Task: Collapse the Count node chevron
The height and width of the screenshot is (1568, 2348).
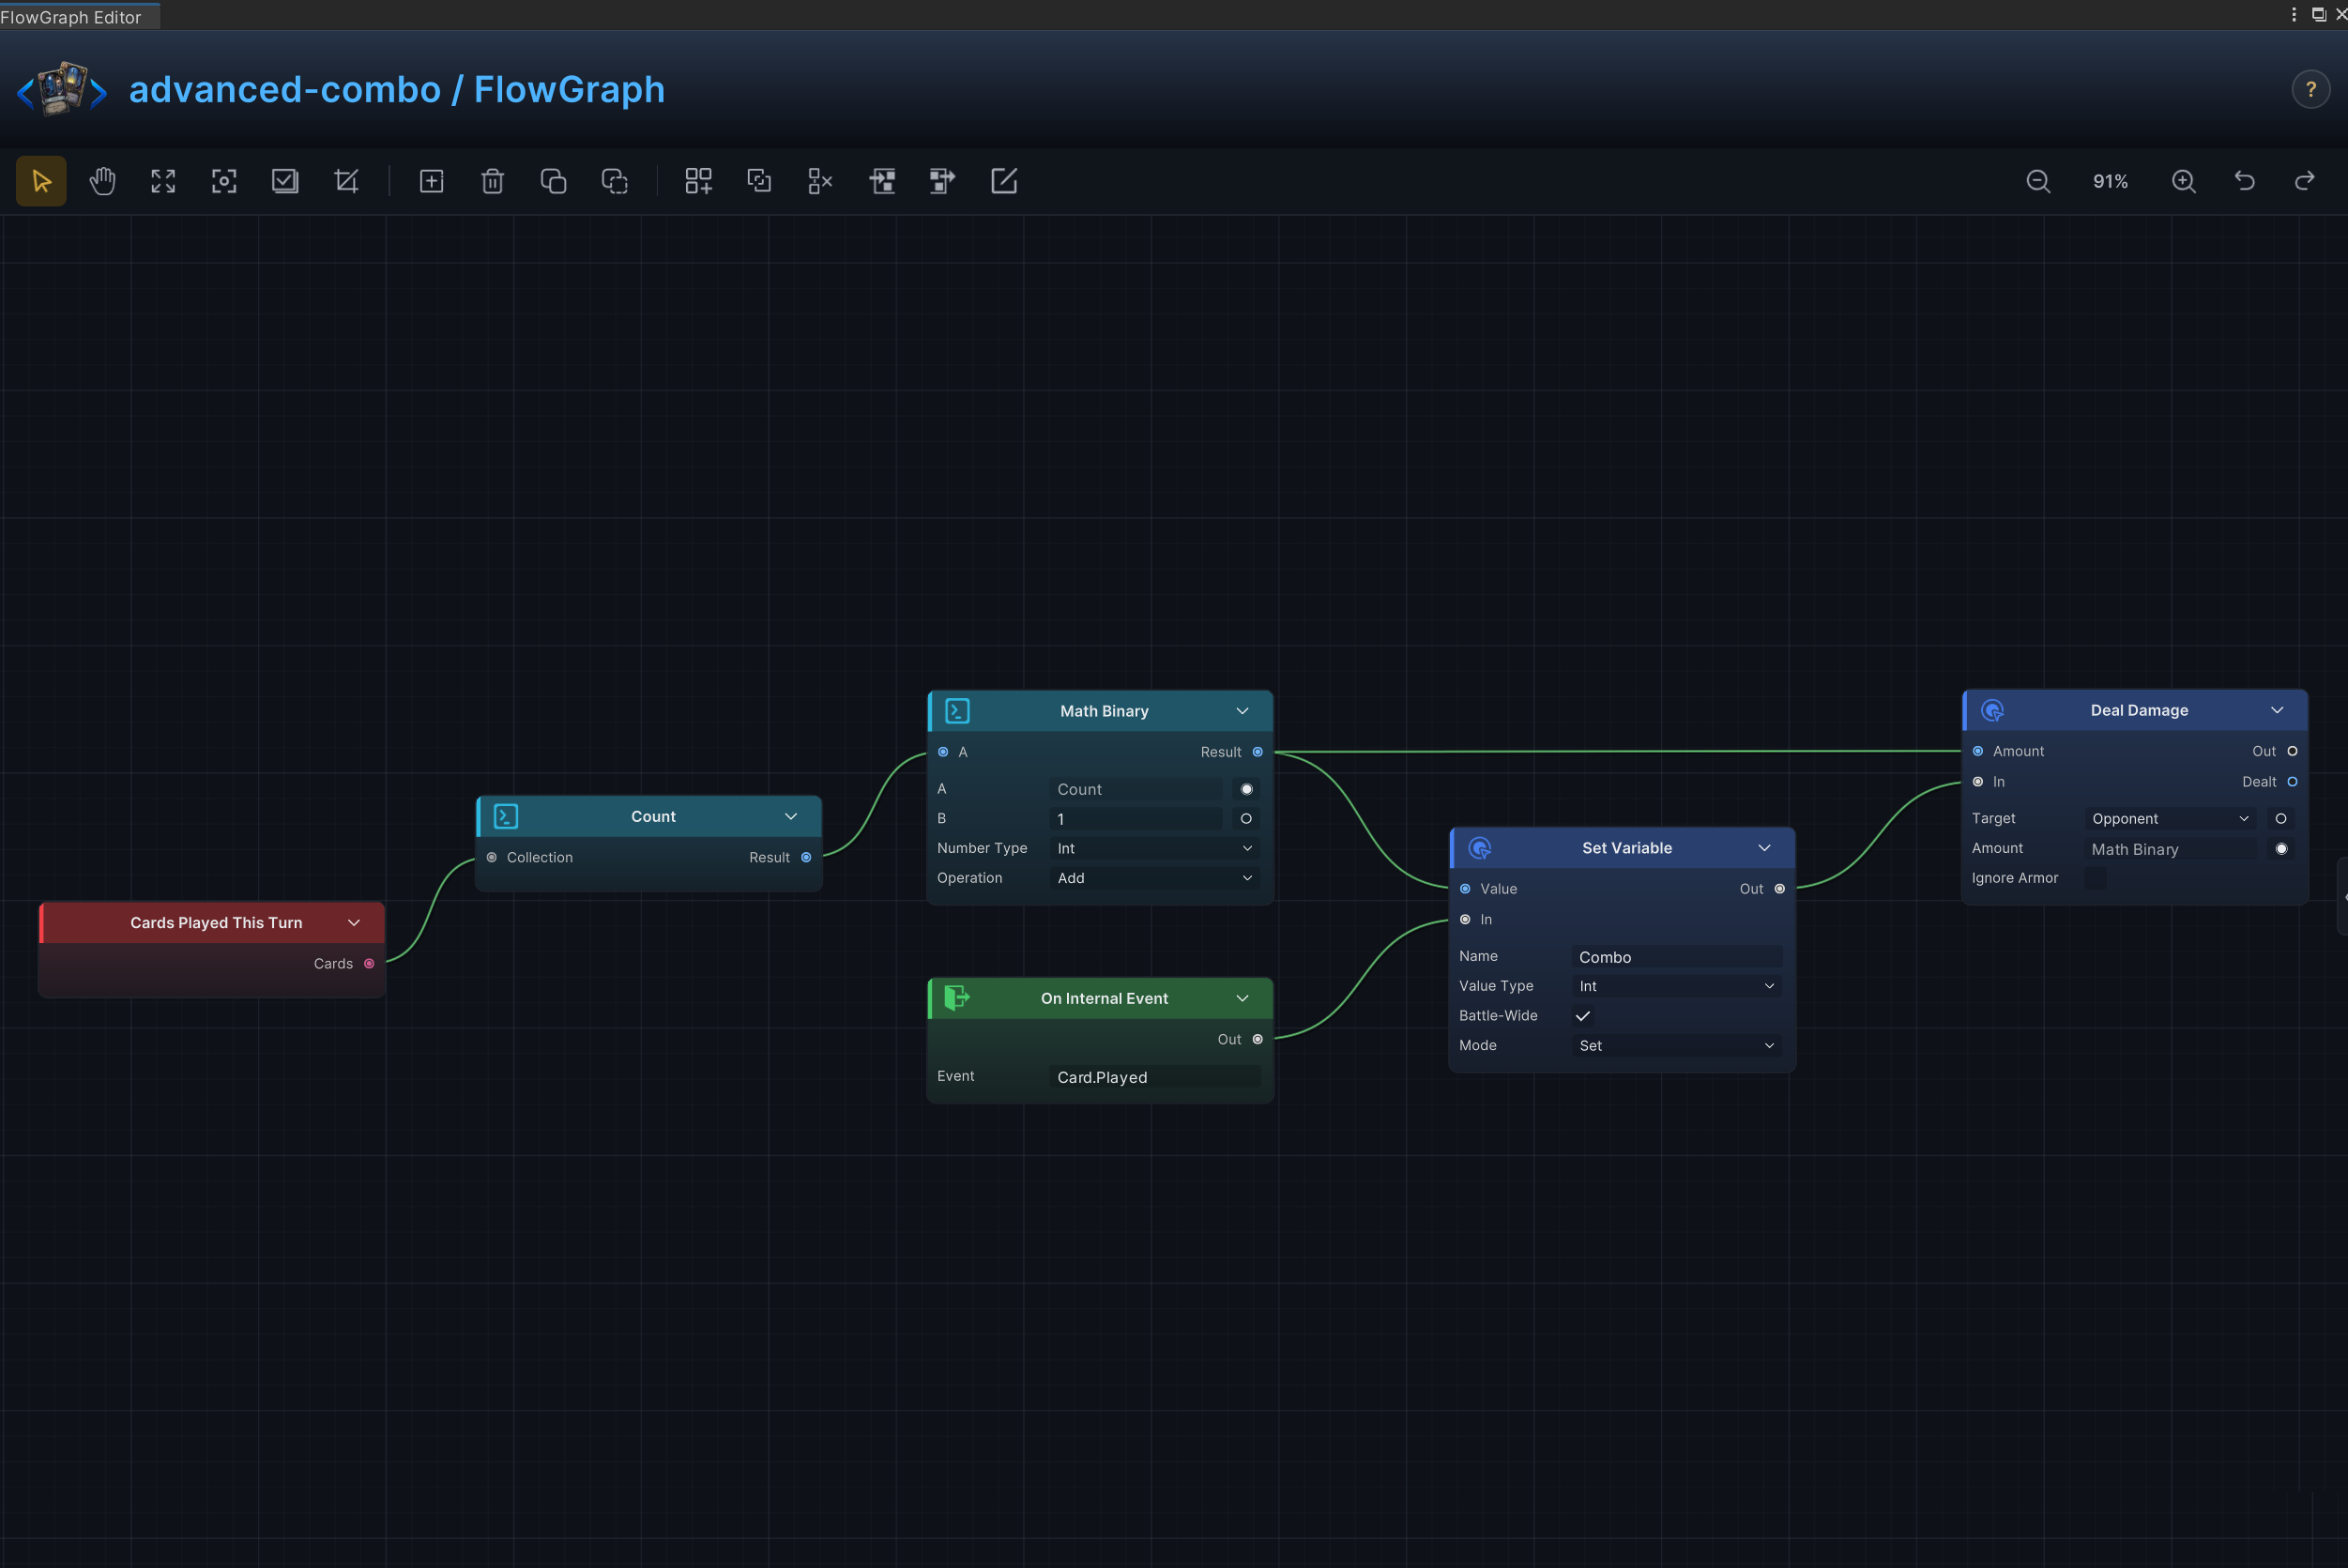Action: click(x=791, y=817)
